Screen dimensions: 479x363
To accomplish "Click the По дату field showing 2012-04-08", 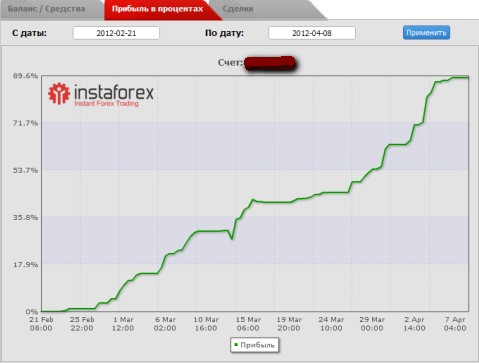I will pos(312,33).
